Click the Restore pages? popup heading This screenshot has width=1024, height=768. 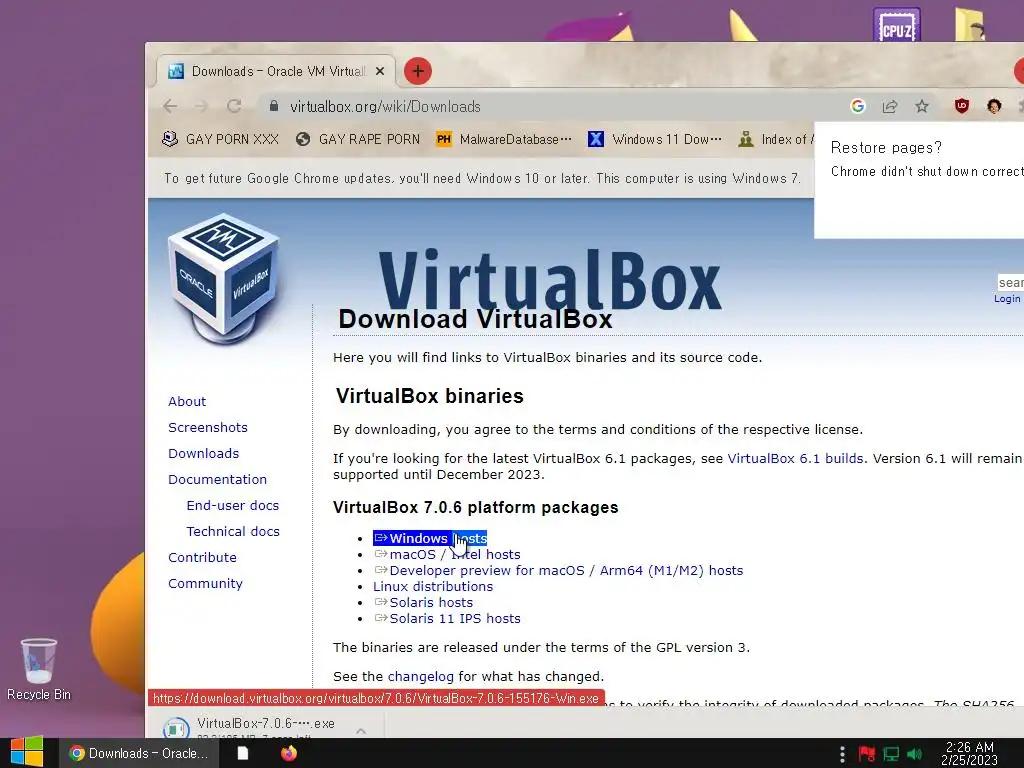click(886, 148)
